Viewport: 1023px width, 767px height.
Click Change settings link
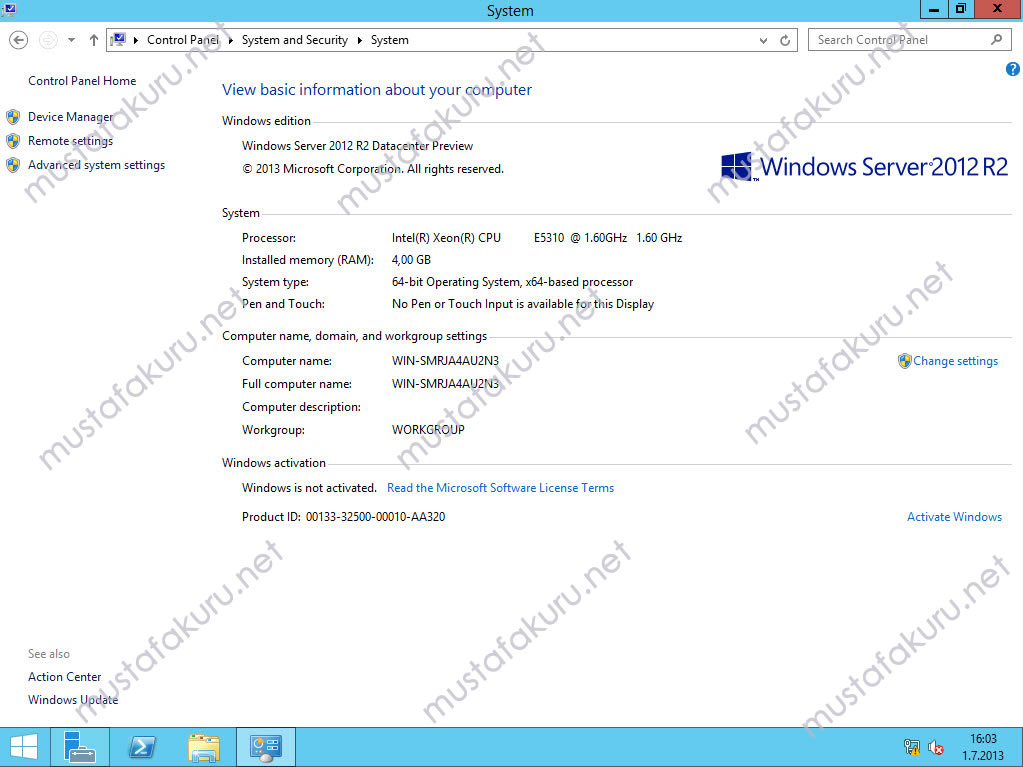(955, 361)
